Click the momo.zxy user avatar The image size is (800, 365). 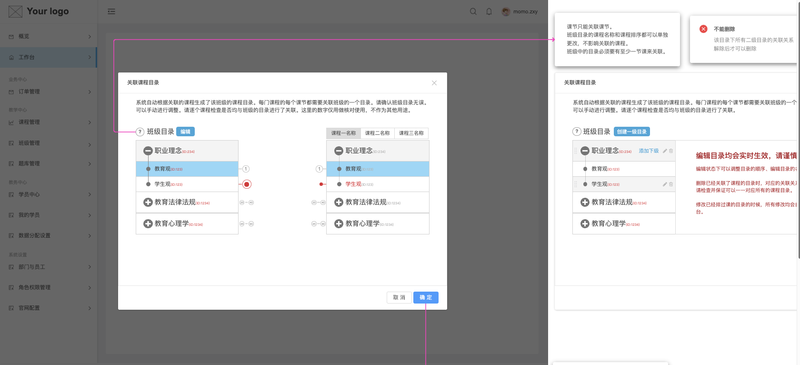tap(506, 12)
